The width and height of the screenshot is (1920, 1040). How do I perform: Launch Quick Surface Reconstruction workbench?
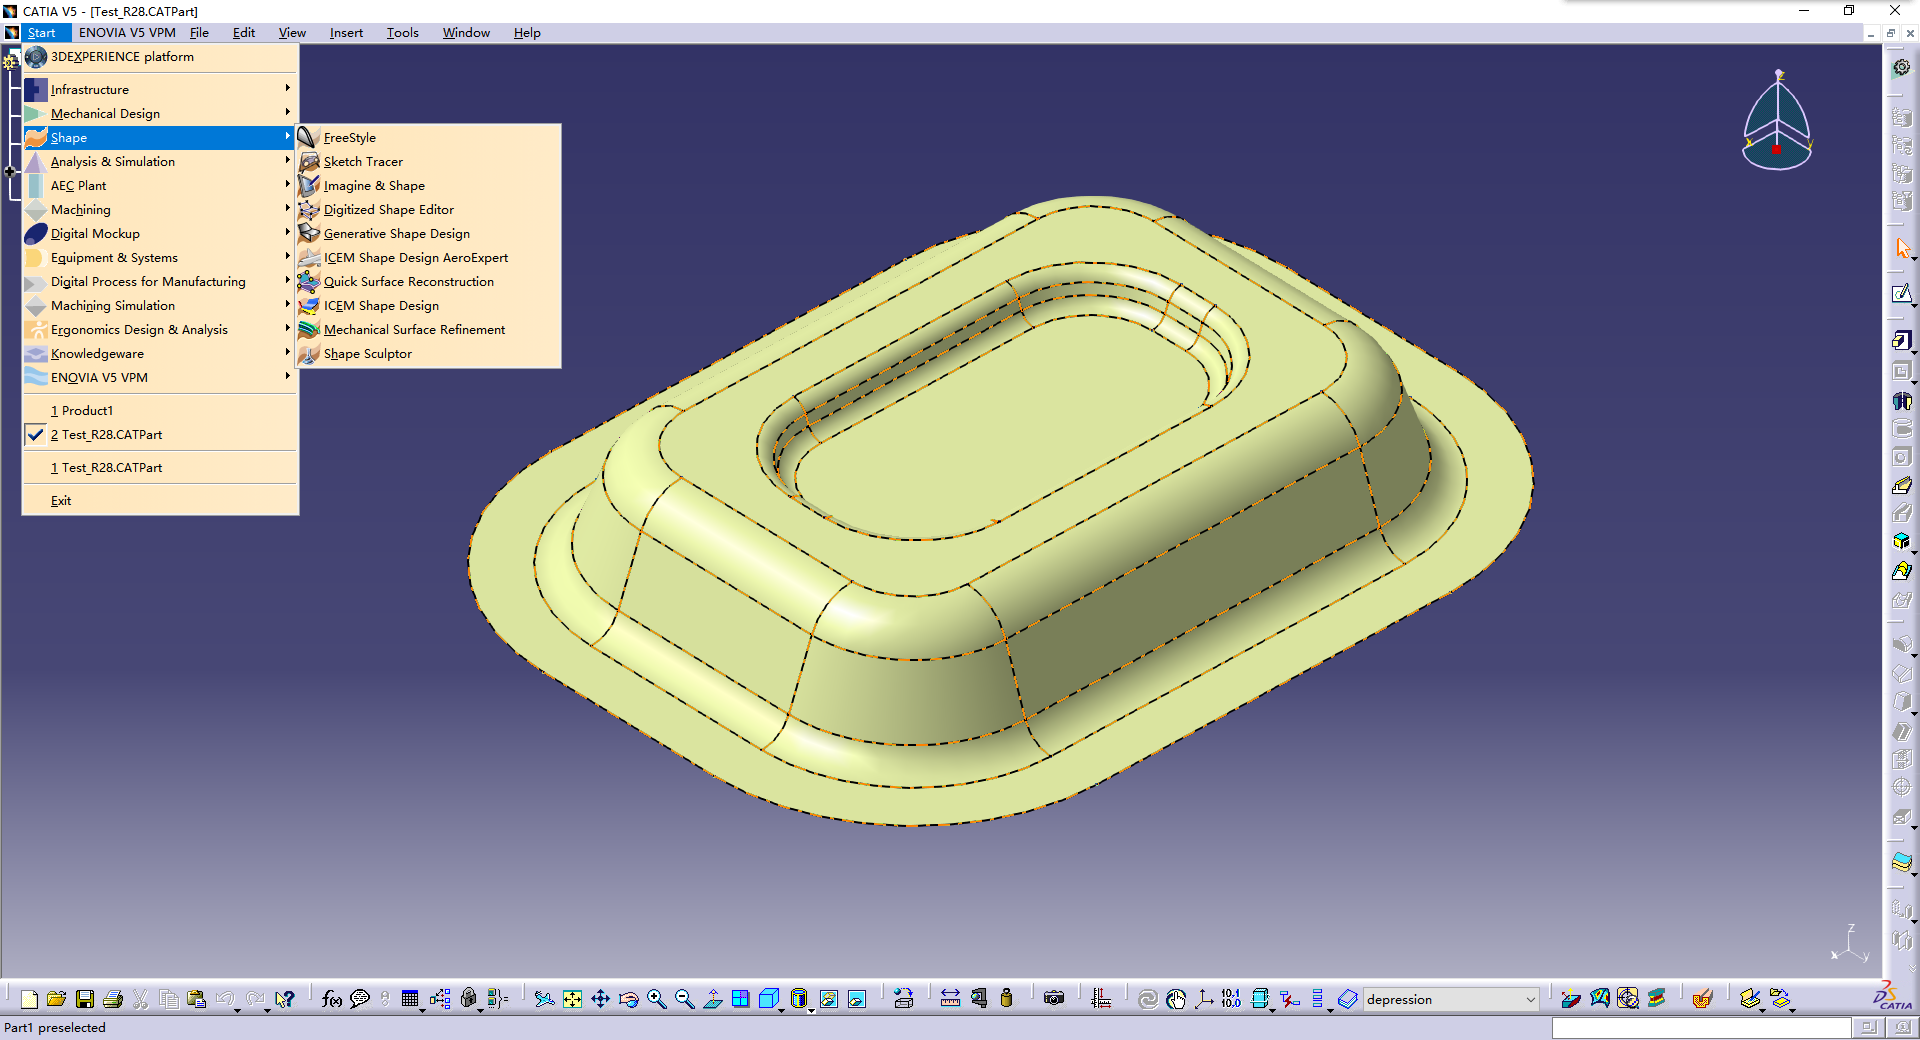pyautogui.click(x=428, y=282)
